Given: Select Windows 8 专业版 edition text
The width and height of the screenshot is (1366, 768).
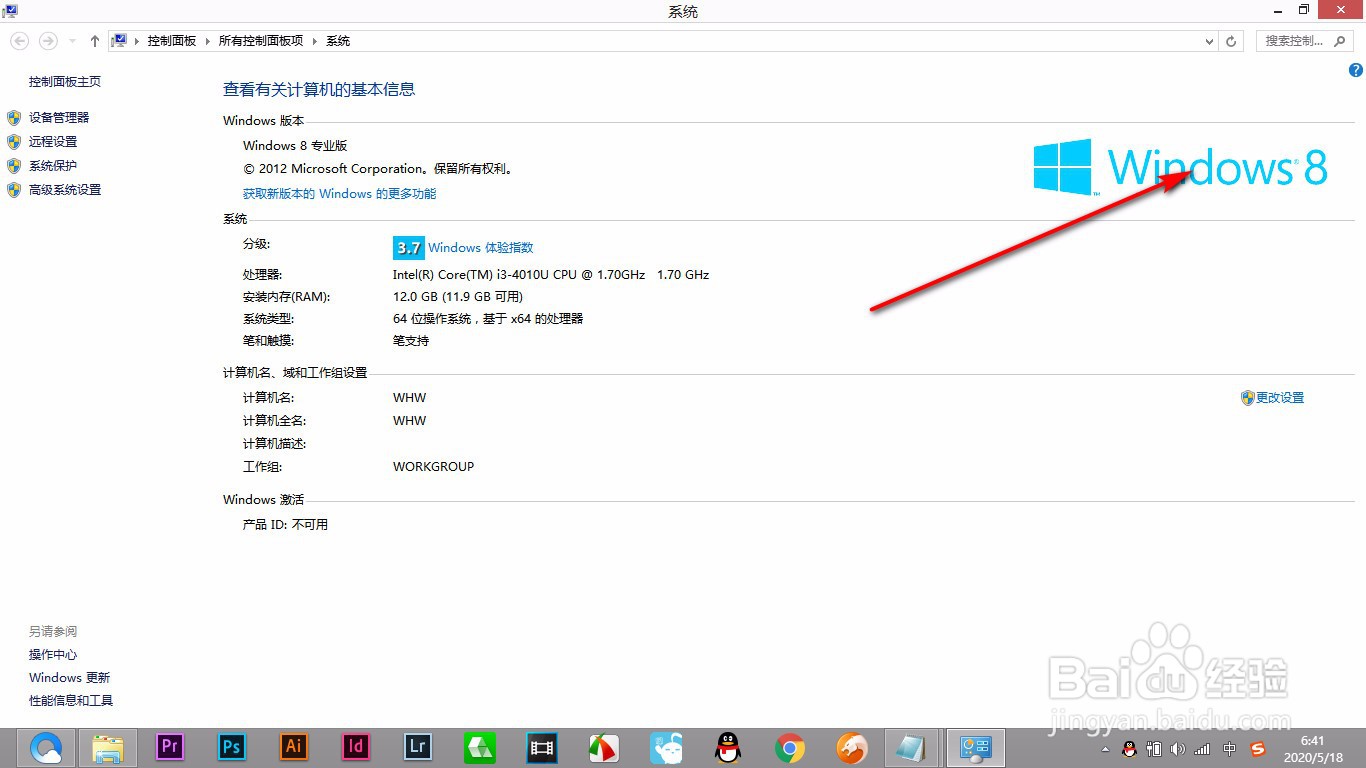Looking at the screenshot, I should tap(295, 146).
